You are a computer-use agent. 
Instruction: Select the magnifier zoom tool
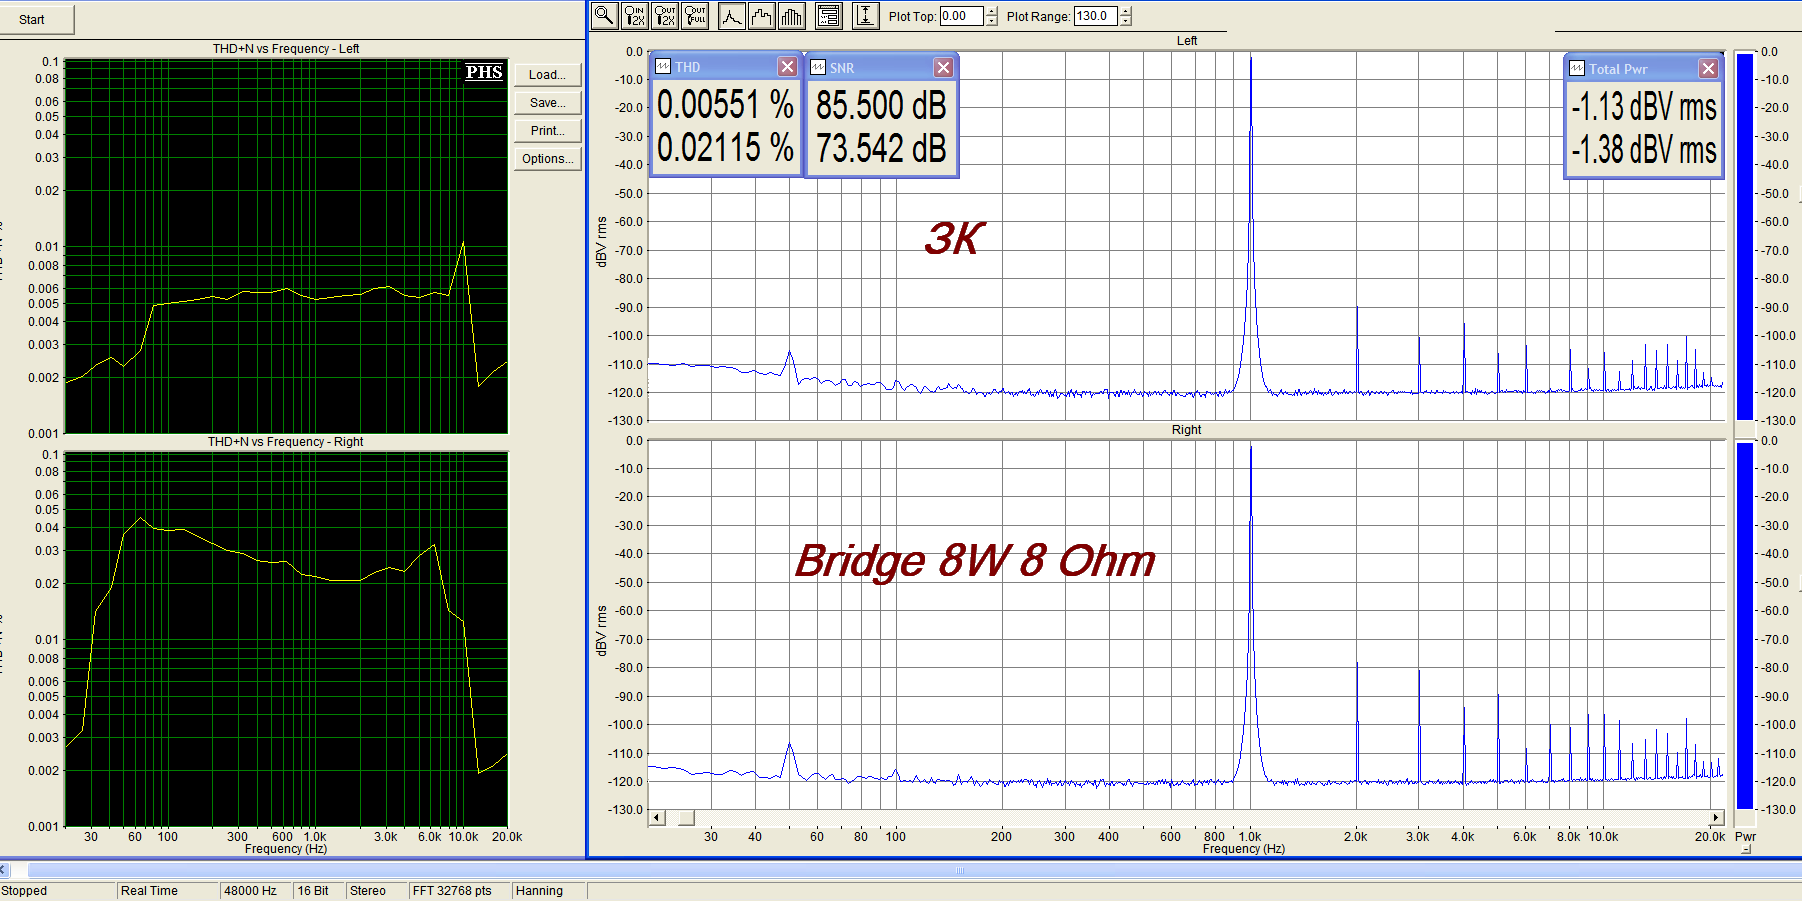pyautogui.click(x=604, y=15)
